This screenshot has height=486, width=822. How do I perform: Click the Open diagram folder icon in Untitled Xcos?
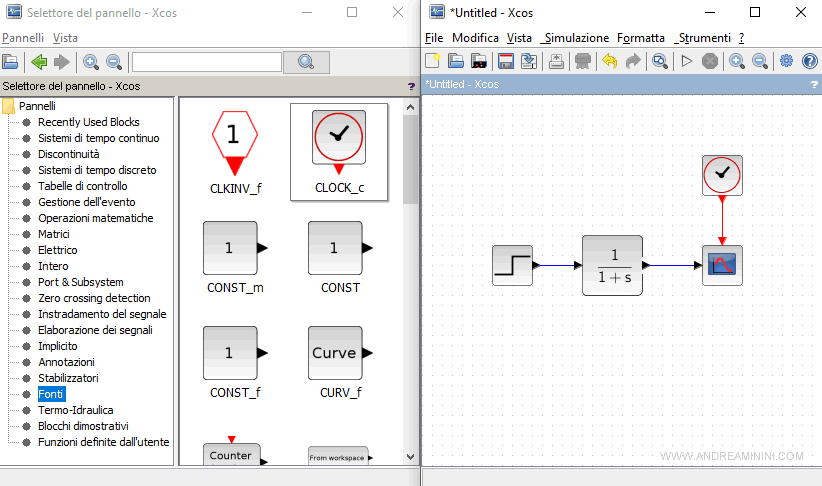click(x=455, y=61)
